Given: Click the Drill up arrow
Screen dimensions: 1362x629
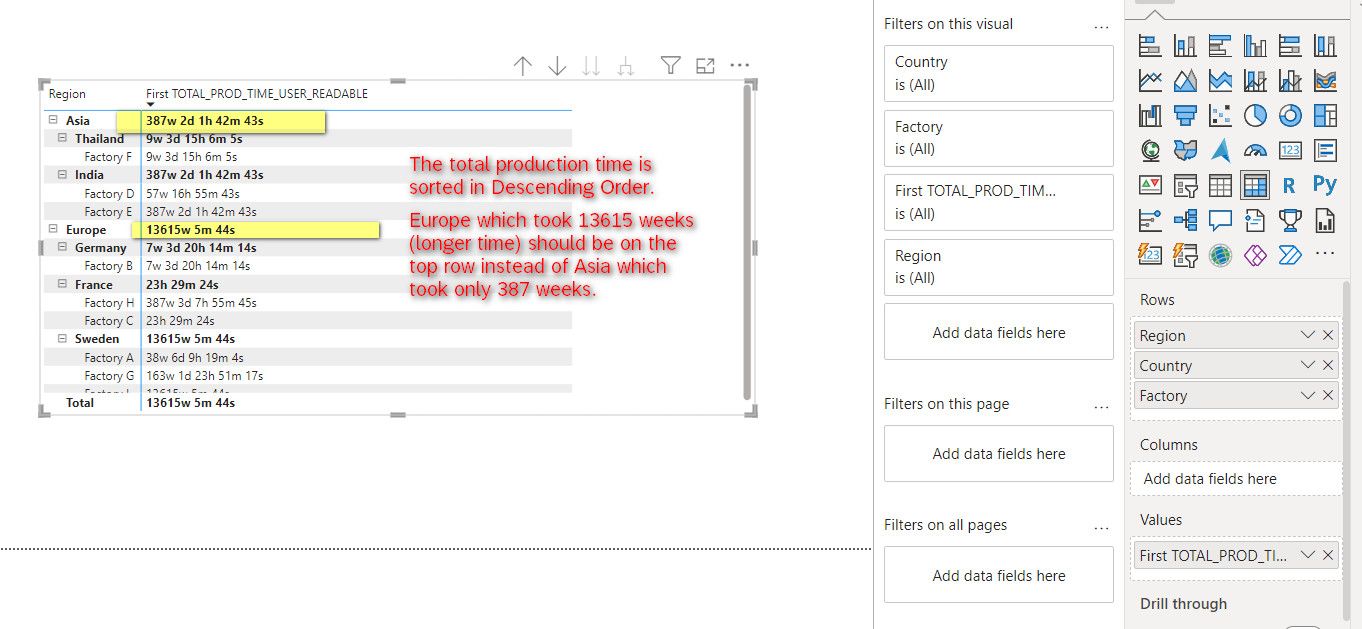Looking at the screenshot, I should 522,66.
